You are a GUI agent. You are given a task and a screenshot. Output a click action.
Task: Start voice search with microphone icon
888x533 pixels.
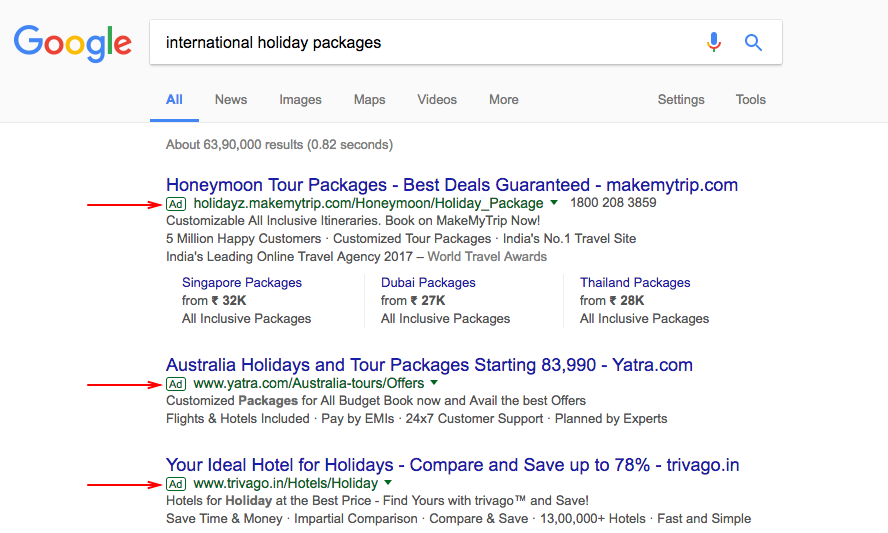(x=714, y=42)
